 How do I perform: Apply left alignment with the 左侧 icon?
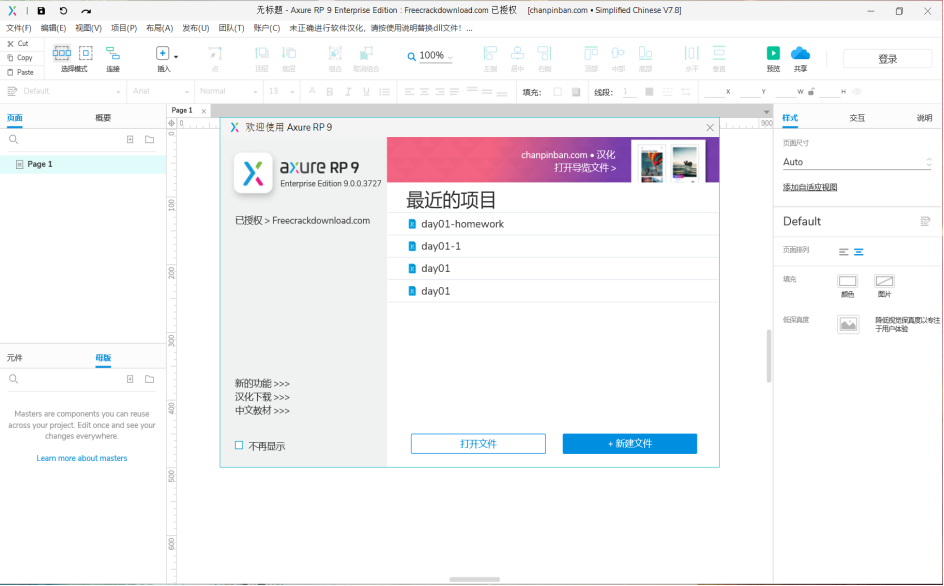point(490,53)
